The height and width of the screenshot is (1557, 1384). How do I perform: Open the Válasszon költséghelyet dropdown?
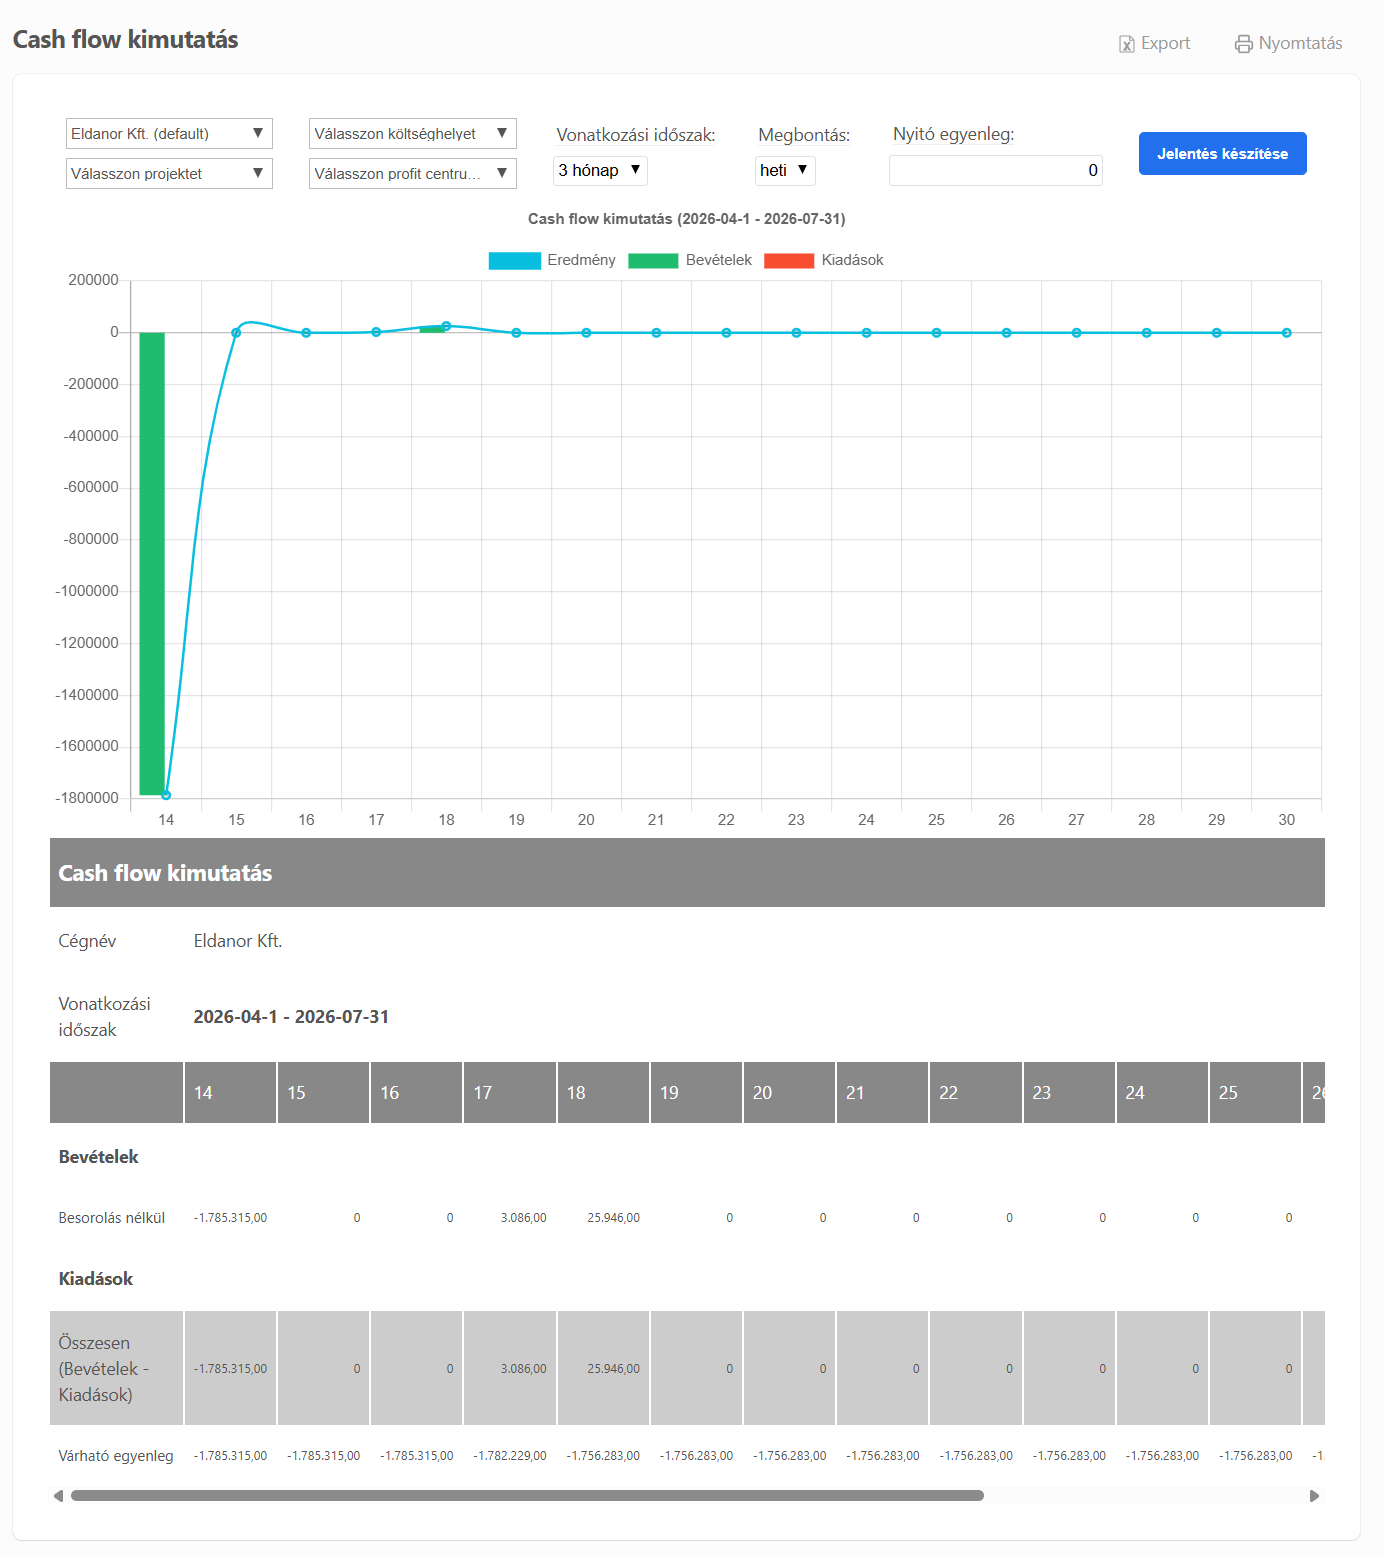click(412, 134)
